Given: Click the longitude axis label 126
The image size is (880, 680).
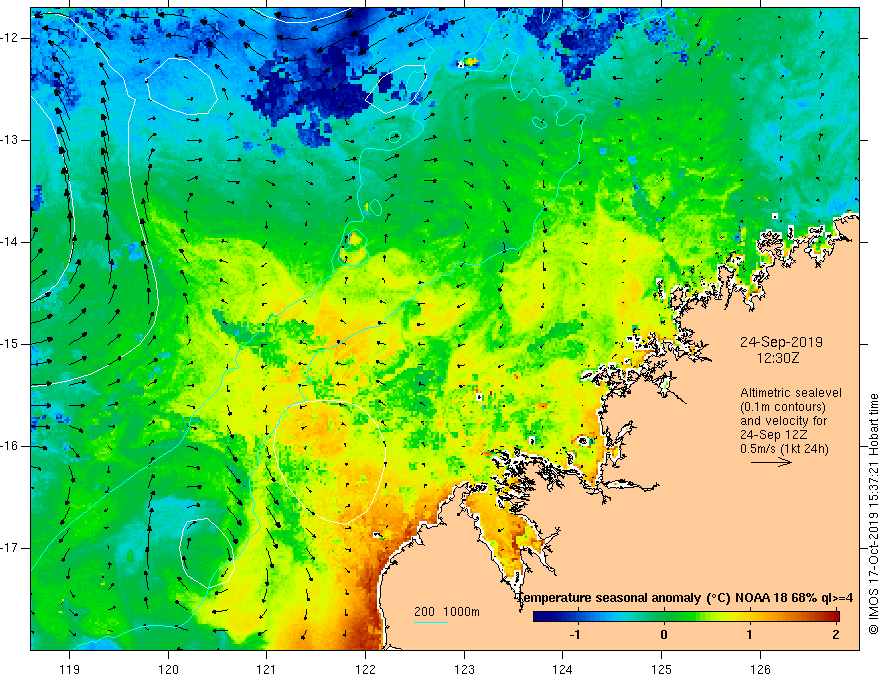Looking at the screenshot, I should pos(760,669).
